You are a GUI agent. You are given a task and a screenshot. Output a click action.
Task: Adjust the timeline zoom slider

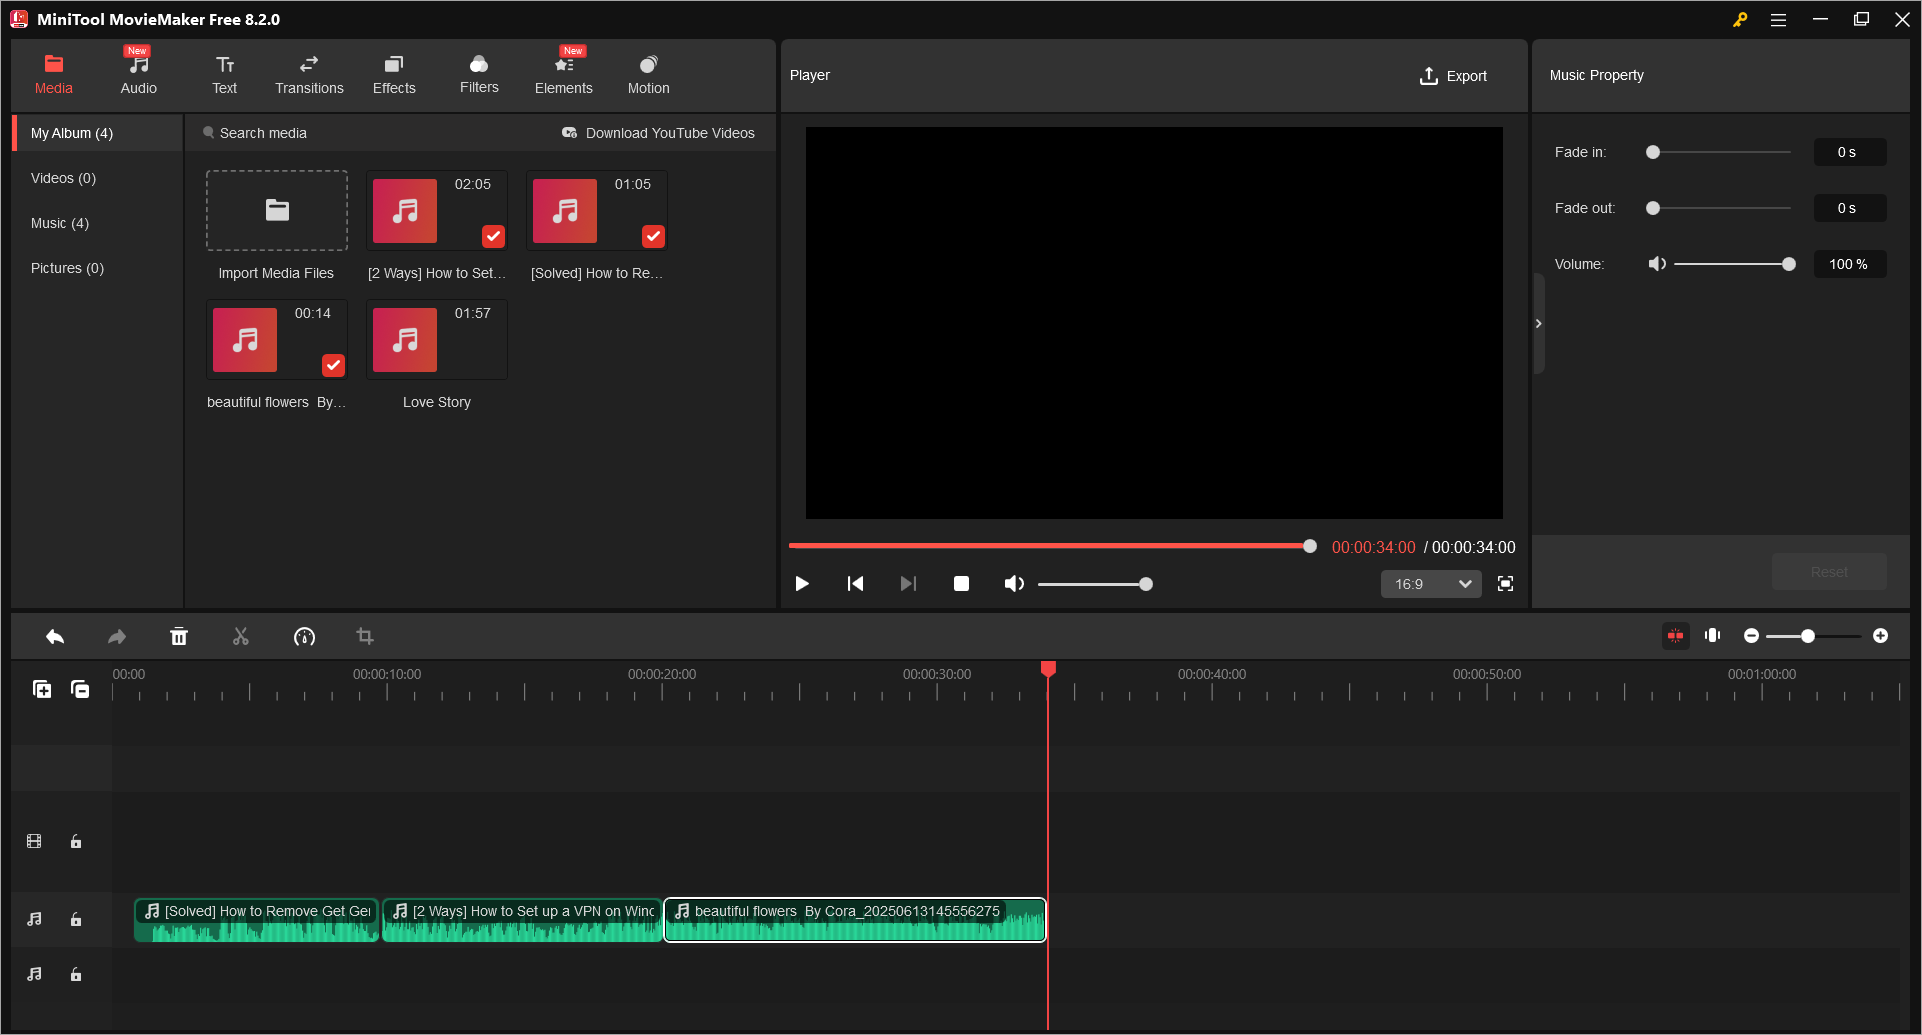[1813, 636]
